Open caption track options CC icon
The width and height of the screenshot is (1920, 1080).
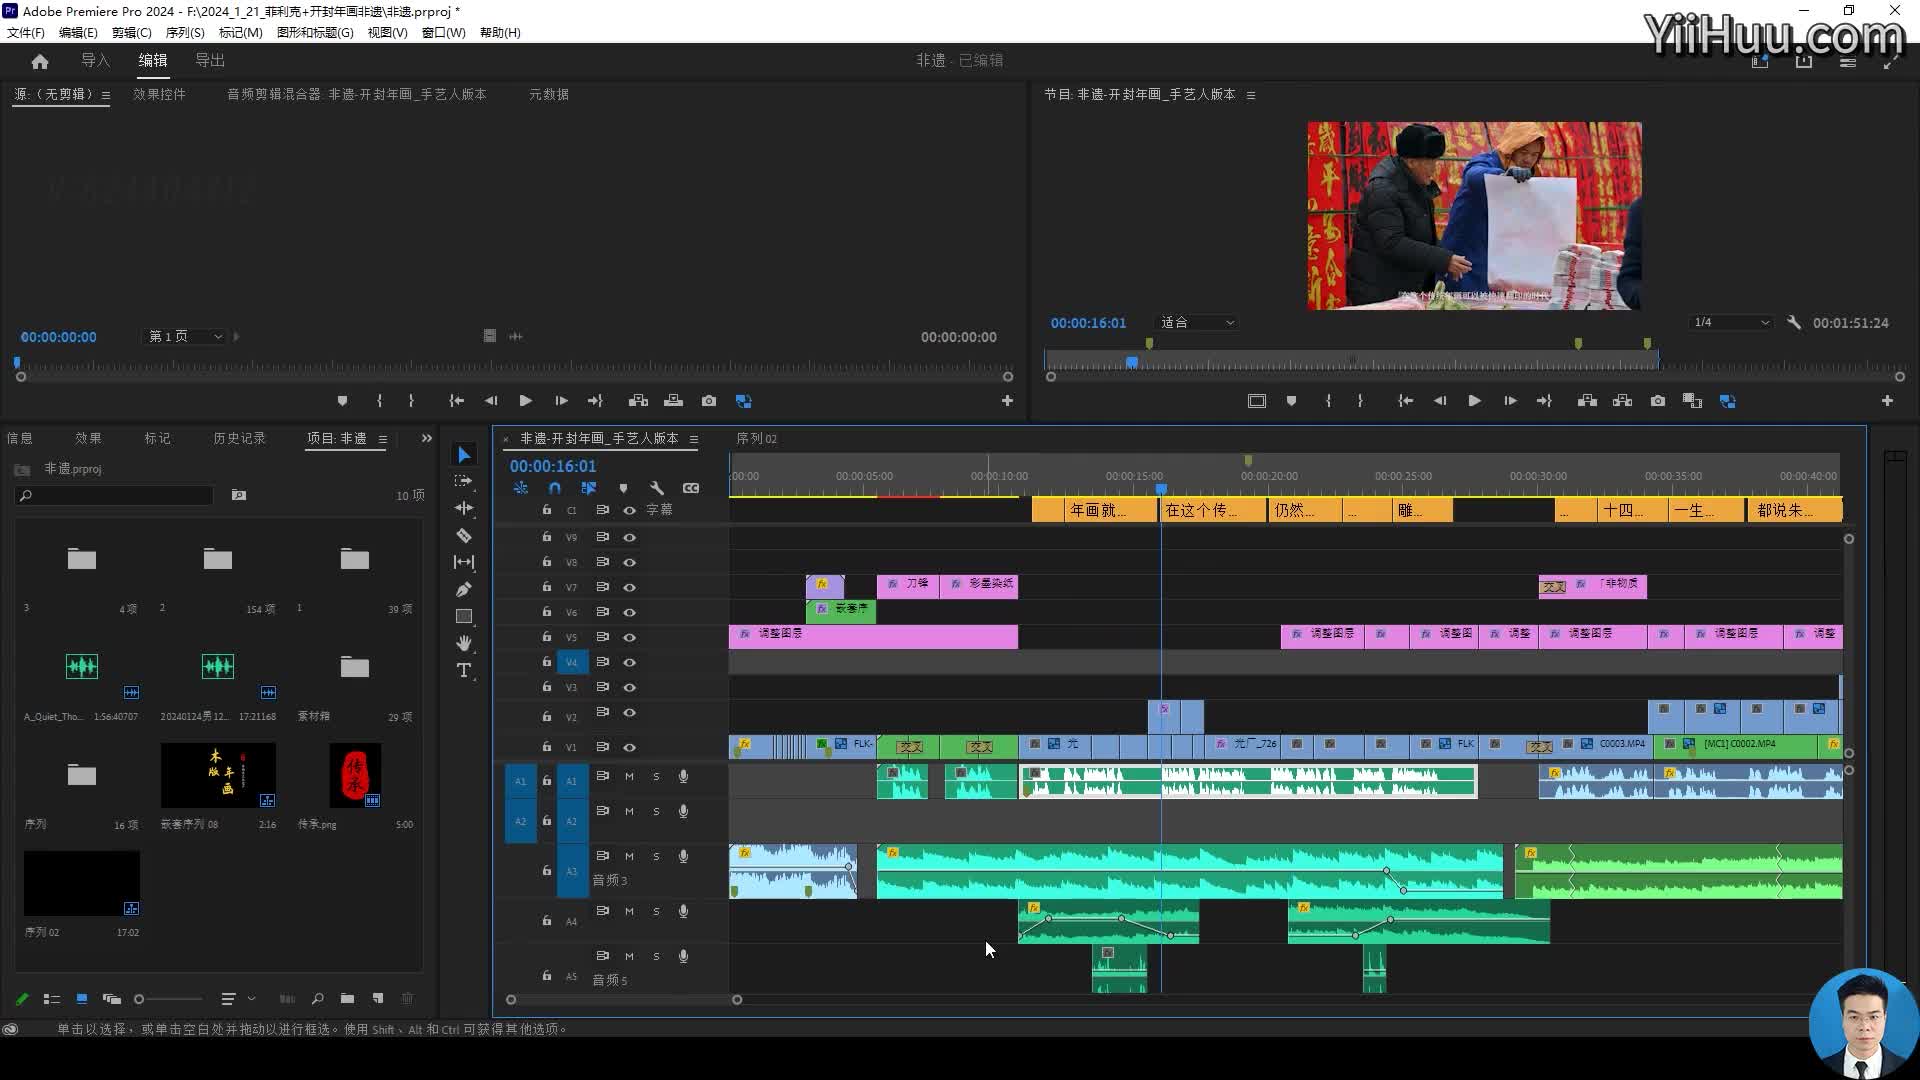(x=691, y=488)
